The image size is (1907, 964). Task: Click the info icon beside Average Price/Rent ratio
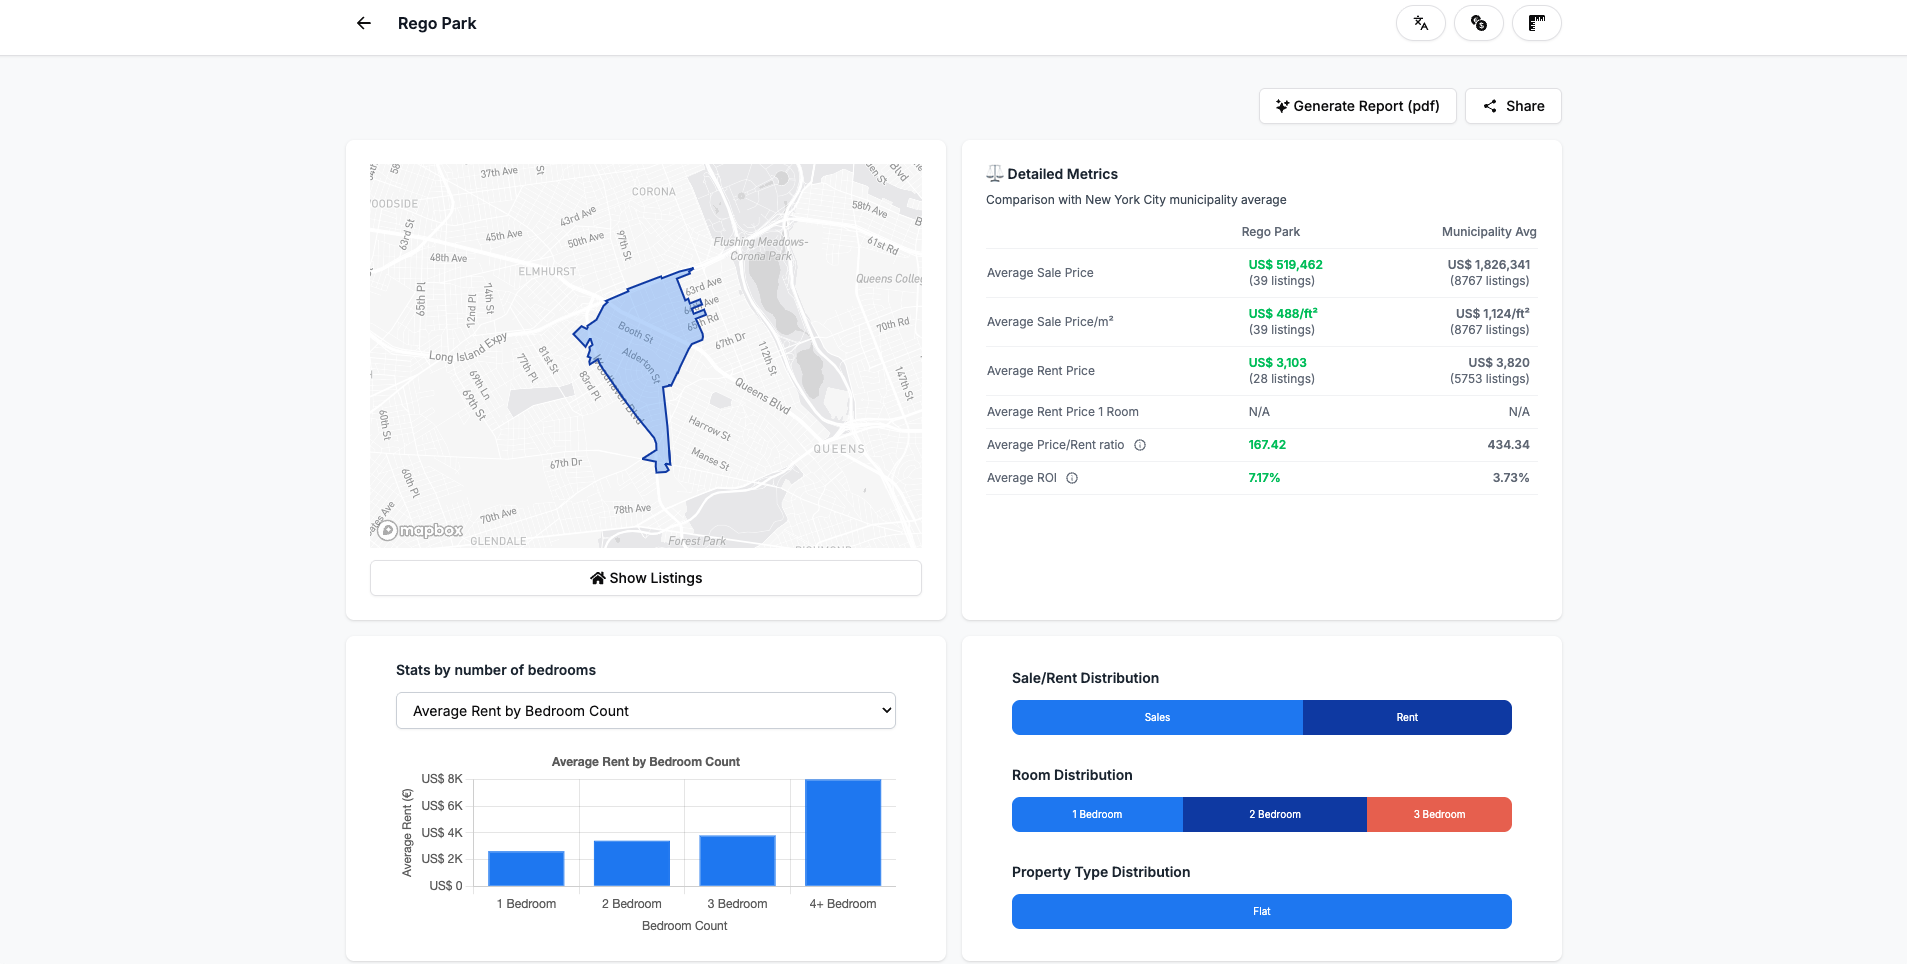(1140, 444)
